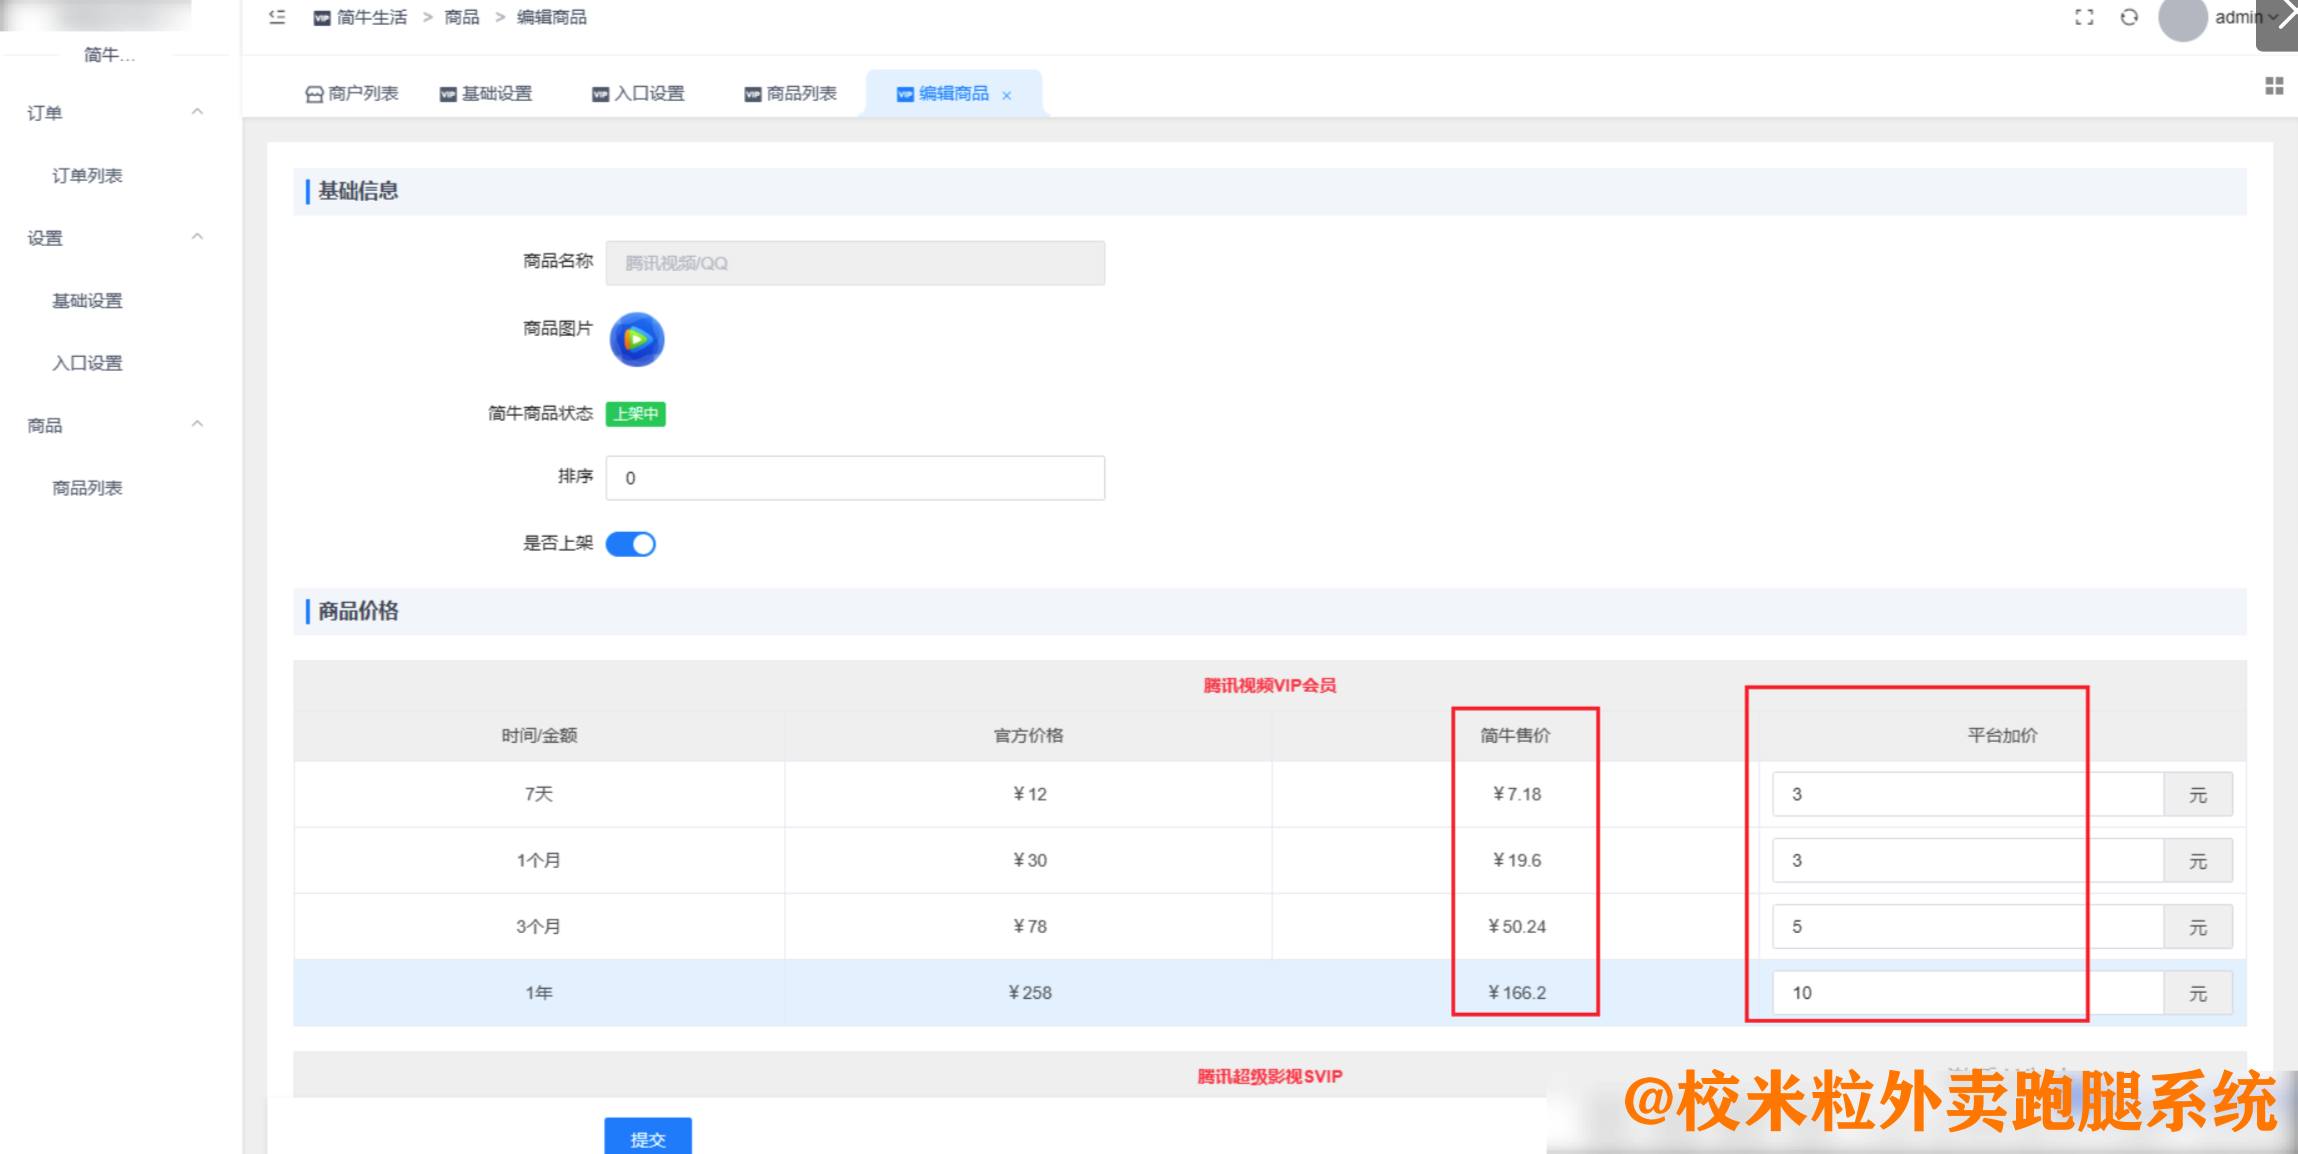
Task: Click the VIP icon beside 简牛生活 breadcrumb
Action: point(320,17)
